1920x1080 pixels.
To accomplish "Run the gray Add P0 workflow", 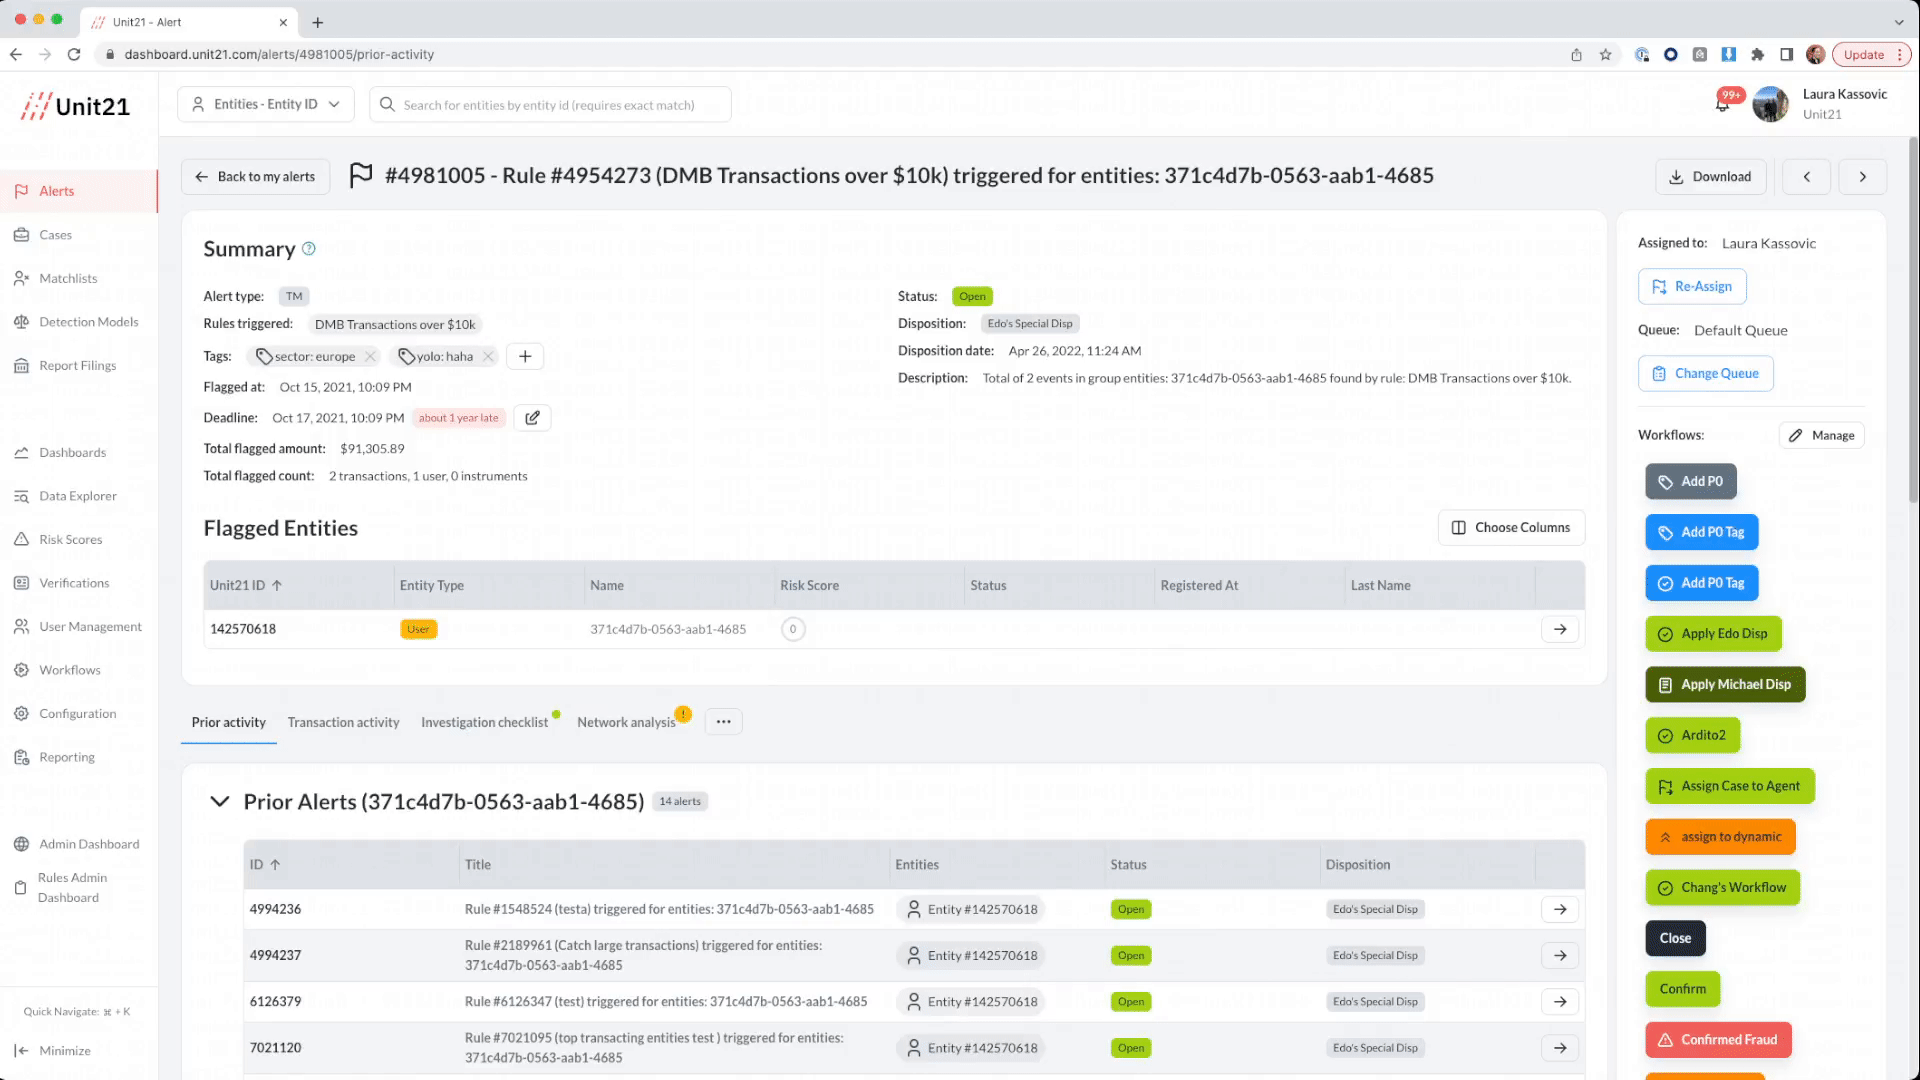I will point(1691,482).
